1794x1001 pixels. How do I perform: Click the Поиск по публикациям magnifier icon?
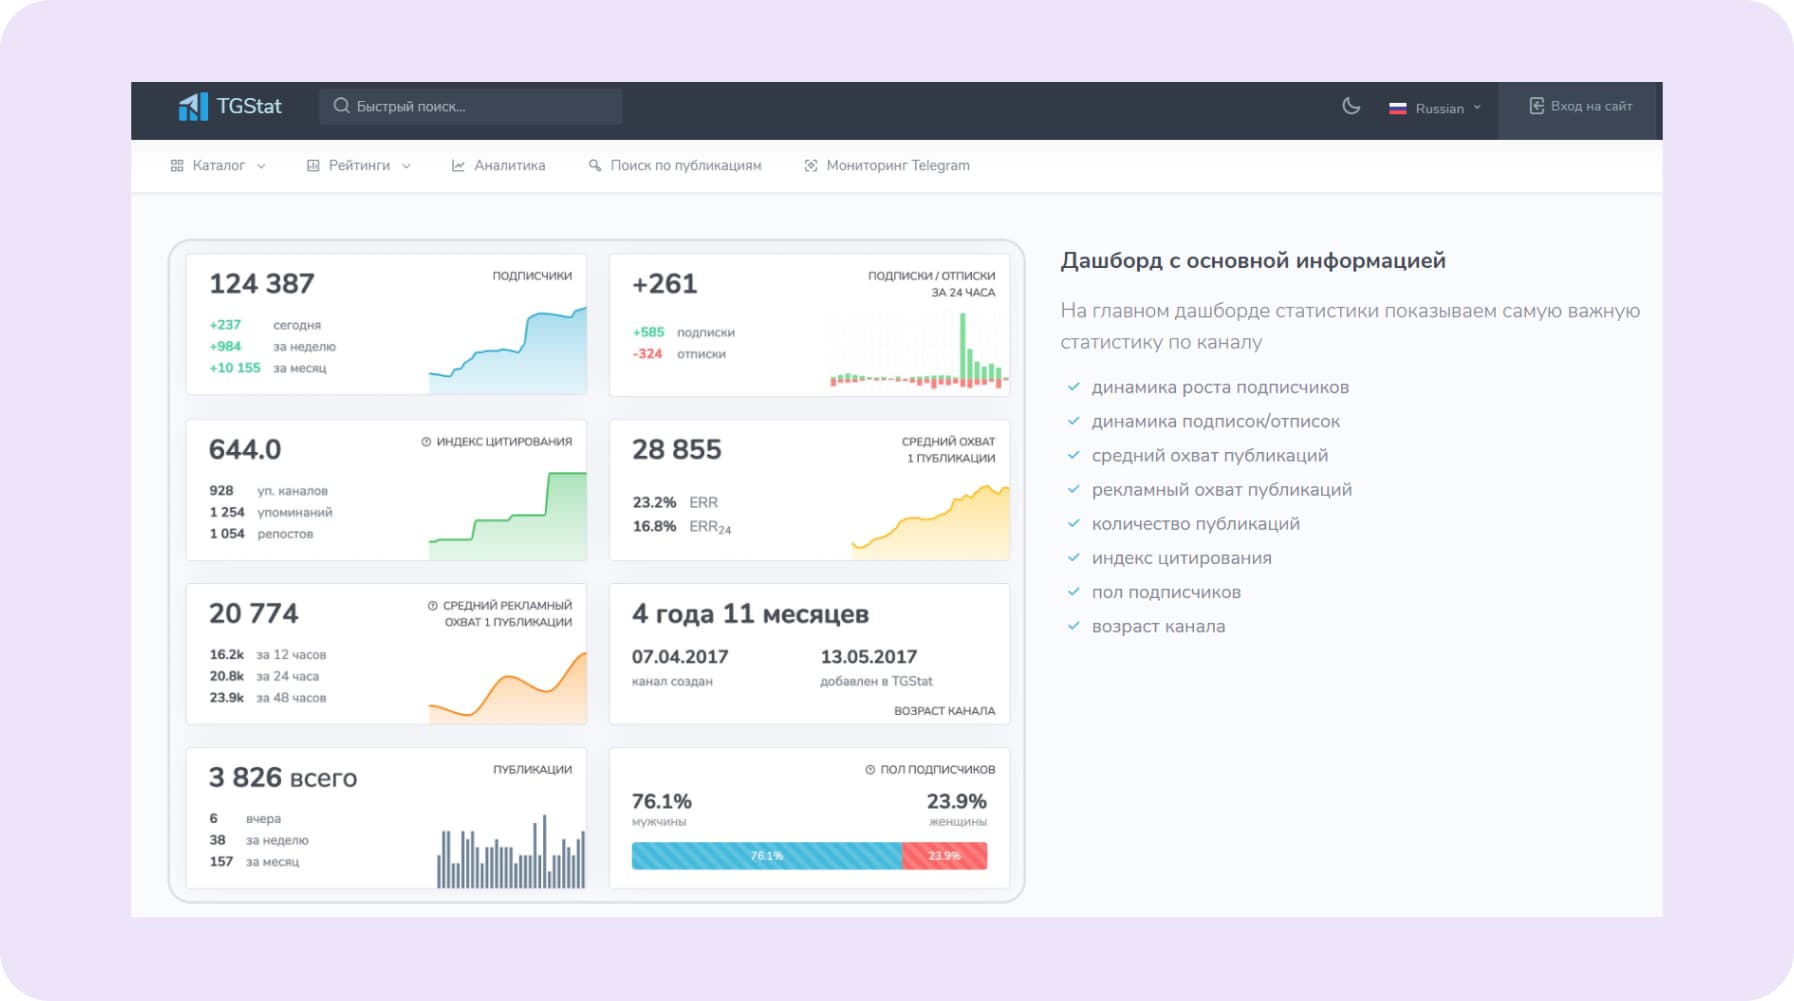click(x=595, y=166)
